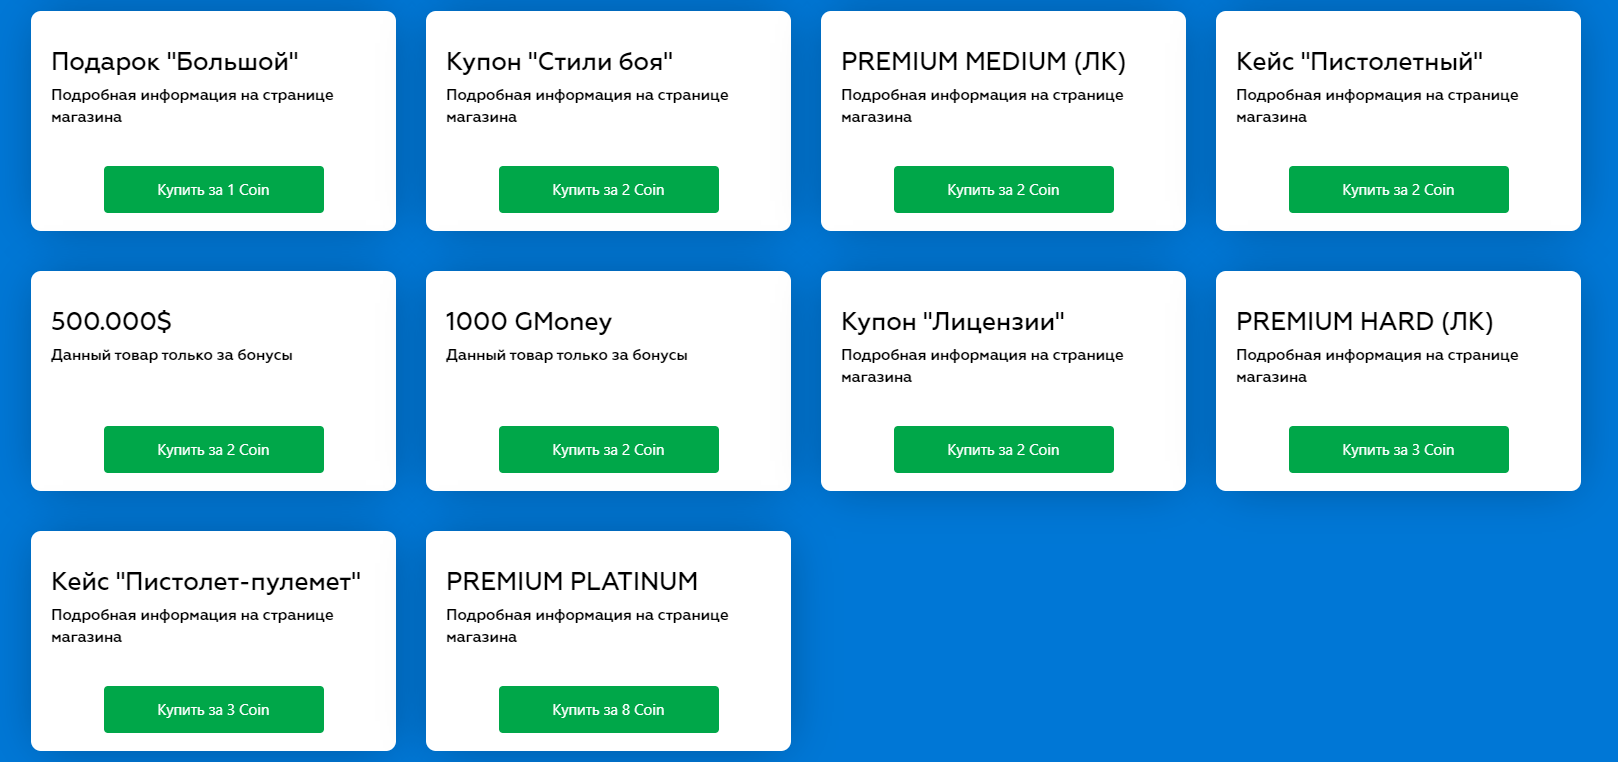The height and width of the screenshot is (762, 1618).
Task: Purchase PREMIUM MEDIUM (ЛК) for 2 Coin
Action: pos(1003,190)
